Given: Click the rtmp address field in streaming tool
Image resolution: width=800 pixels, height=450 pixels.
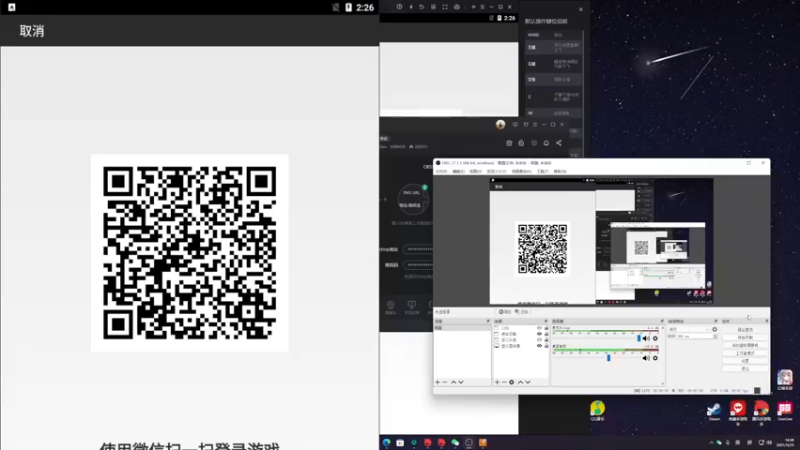Looking at the screenshot, I should click(x=418, y=249).
